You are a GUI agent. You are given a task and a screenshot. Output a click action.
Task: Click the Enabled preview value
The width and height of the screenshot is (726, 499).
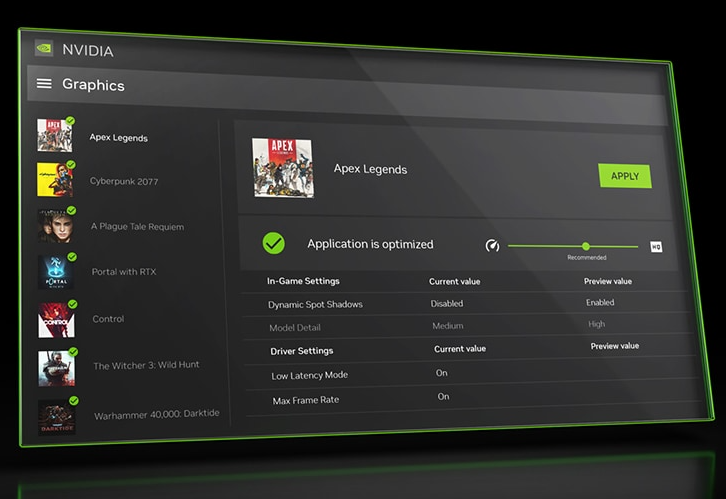tap(600, 302)
